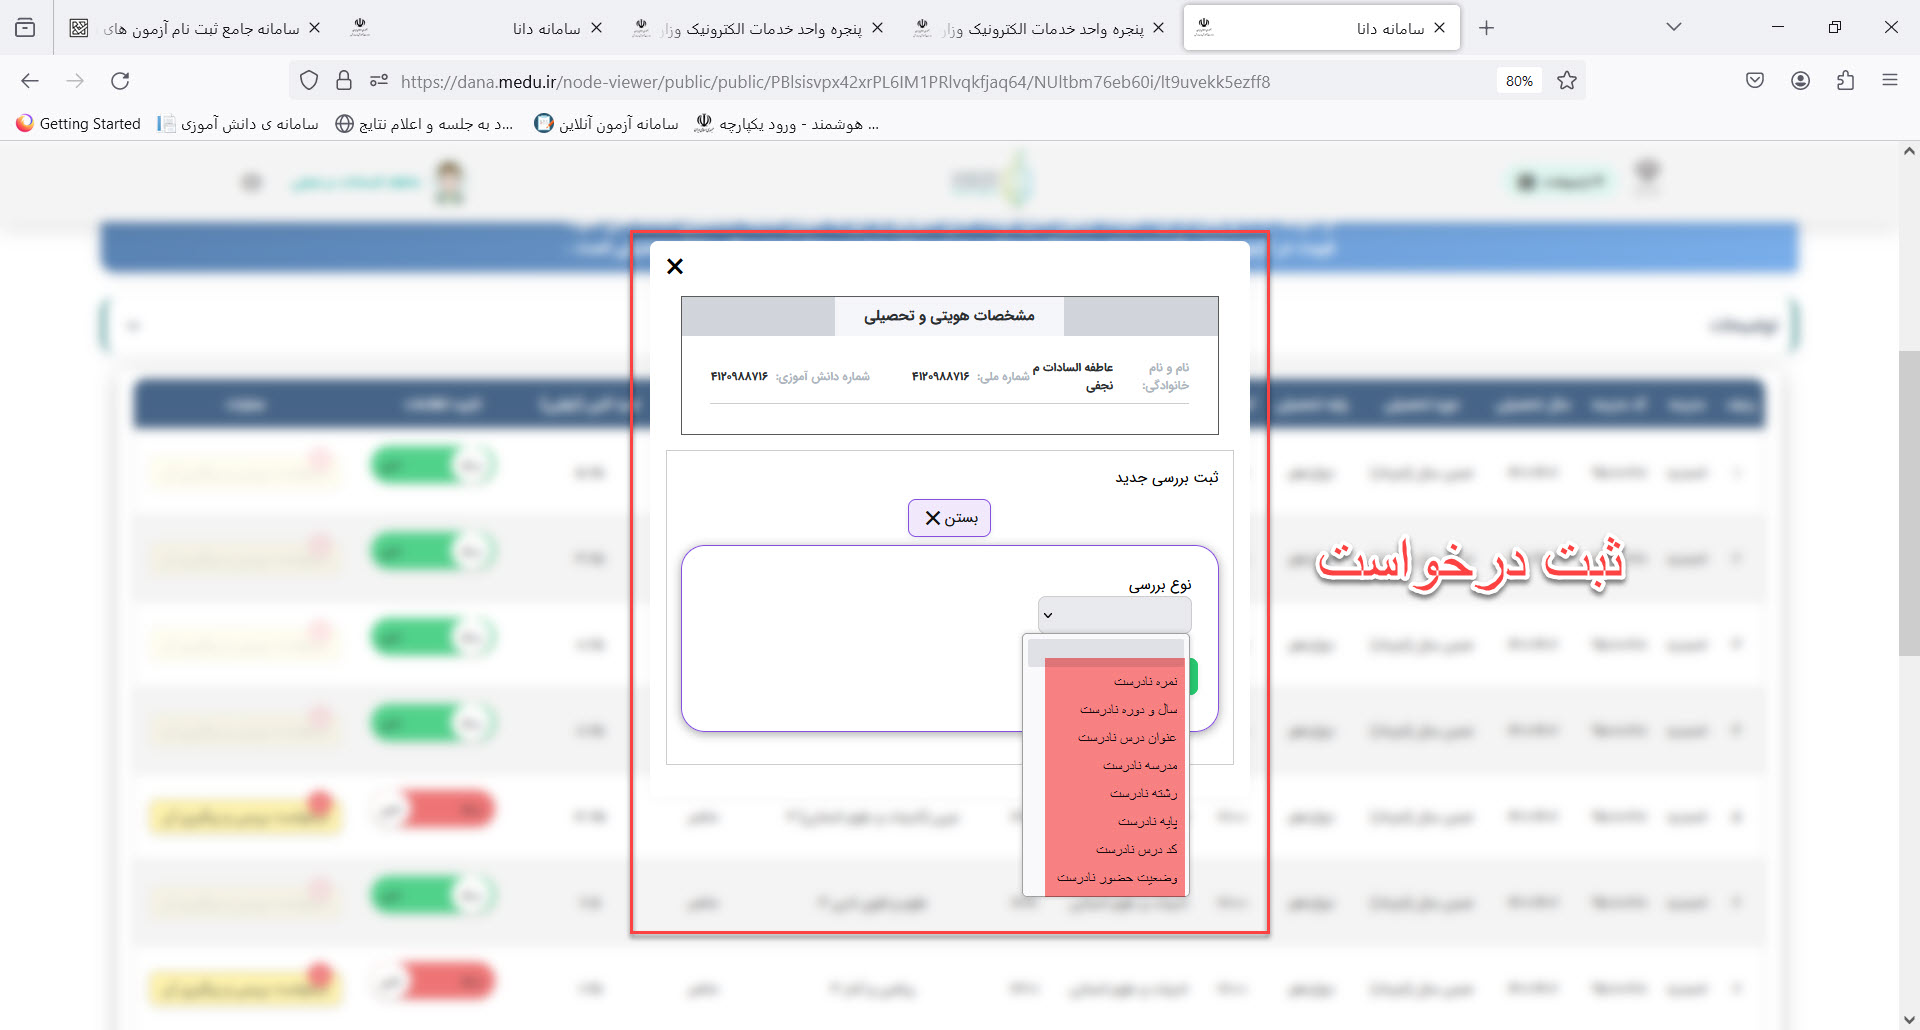Expand the list all tabs chevron
Screen dimensions: 1920x1030
pos(1673,28)
